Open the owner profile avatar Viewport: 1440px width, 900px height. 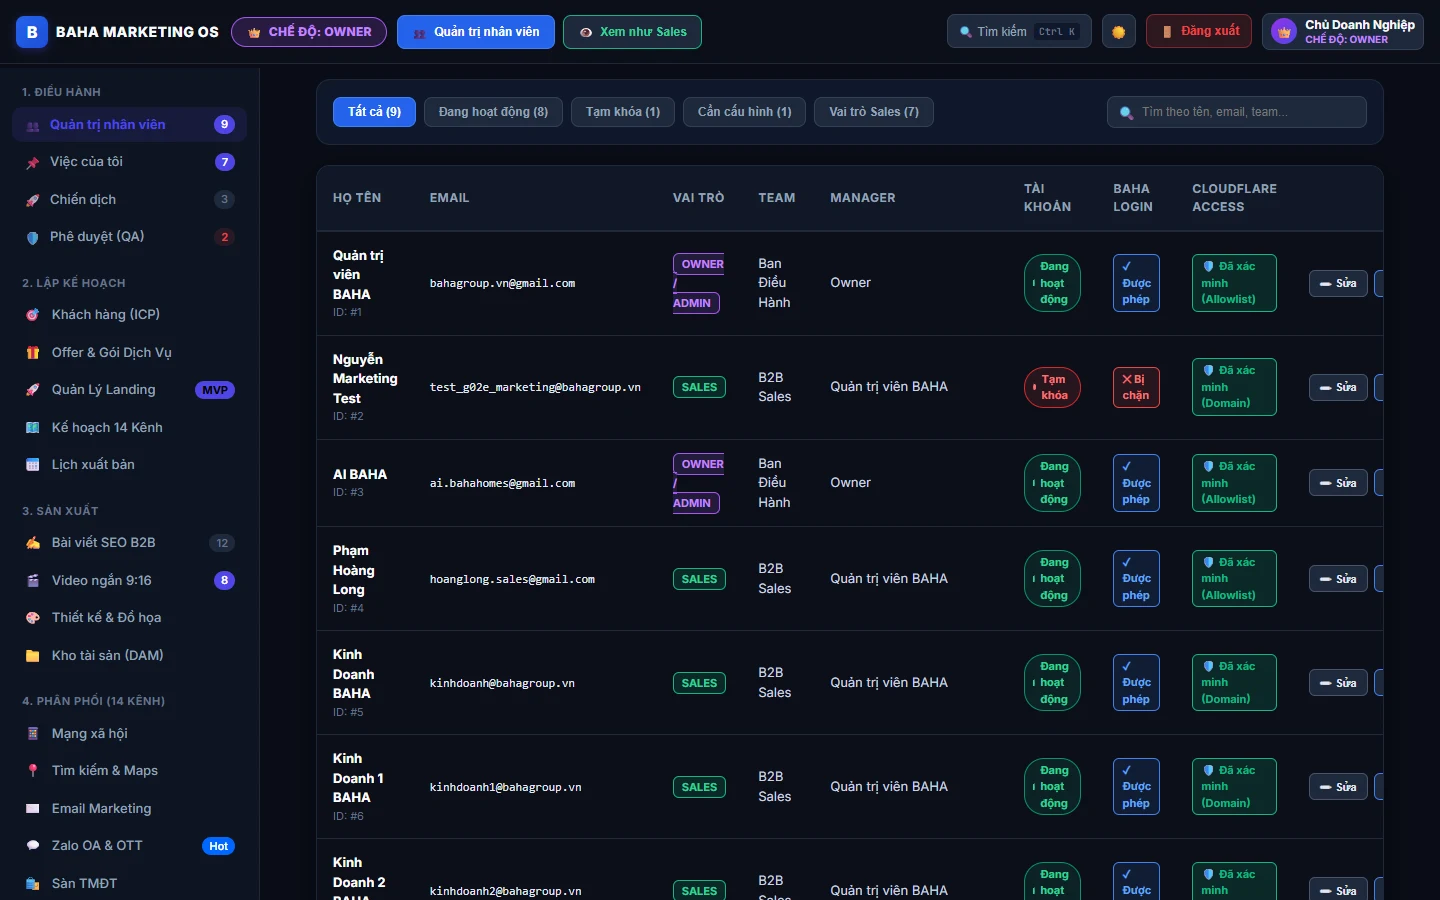point(1284,32)
